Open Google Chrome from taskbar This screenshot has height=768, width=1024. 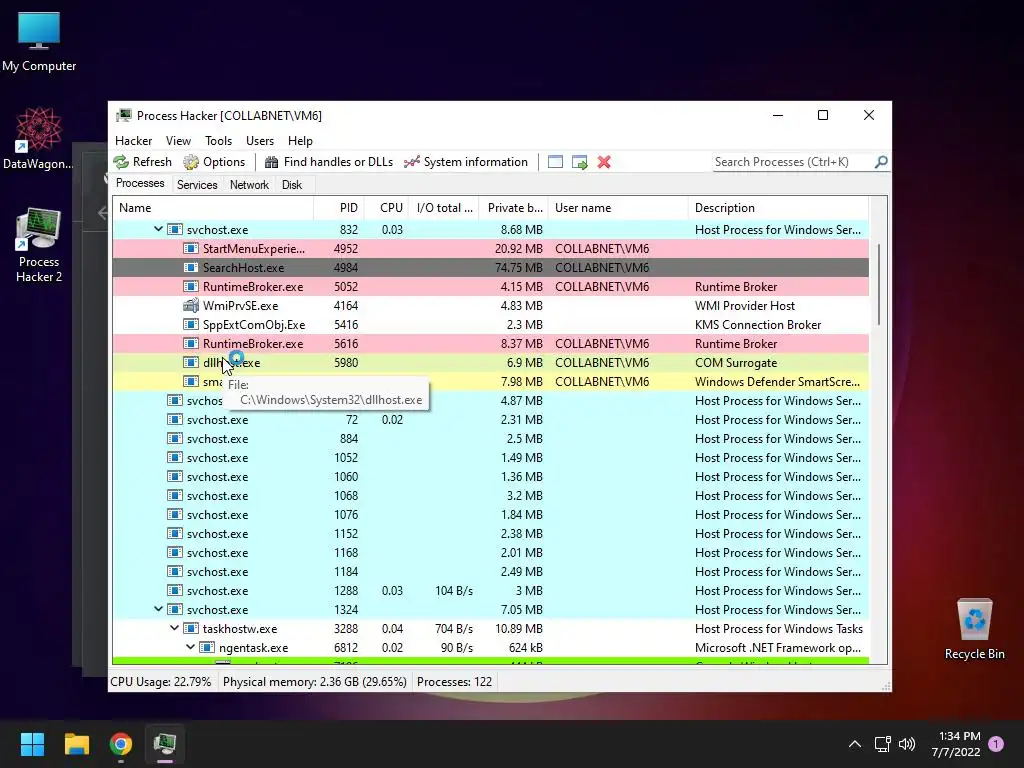click(121, 744)
